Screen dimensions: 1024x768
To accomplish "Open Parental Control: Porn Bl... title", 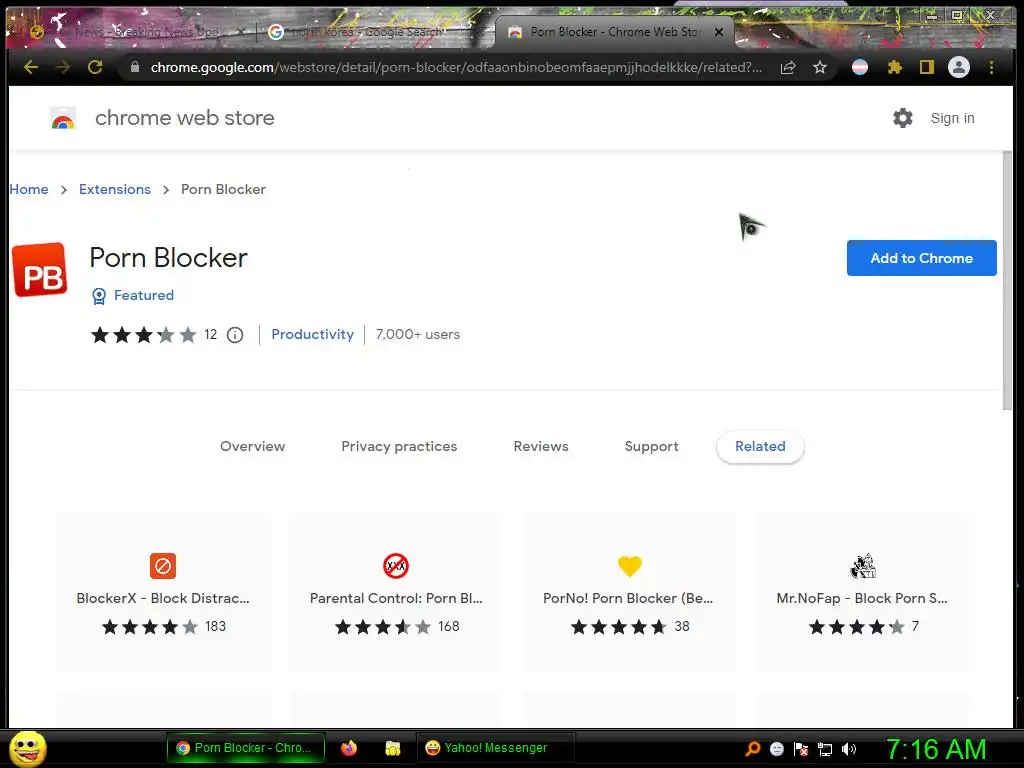I will [396, 598].
